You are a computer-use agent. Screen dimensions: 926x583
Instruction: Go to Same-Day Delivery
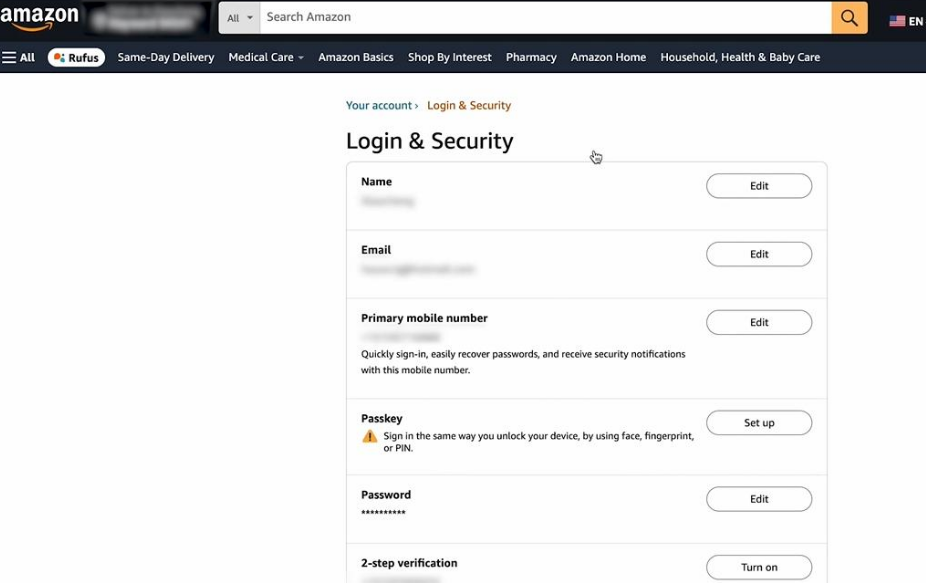[x=165, y=57]
